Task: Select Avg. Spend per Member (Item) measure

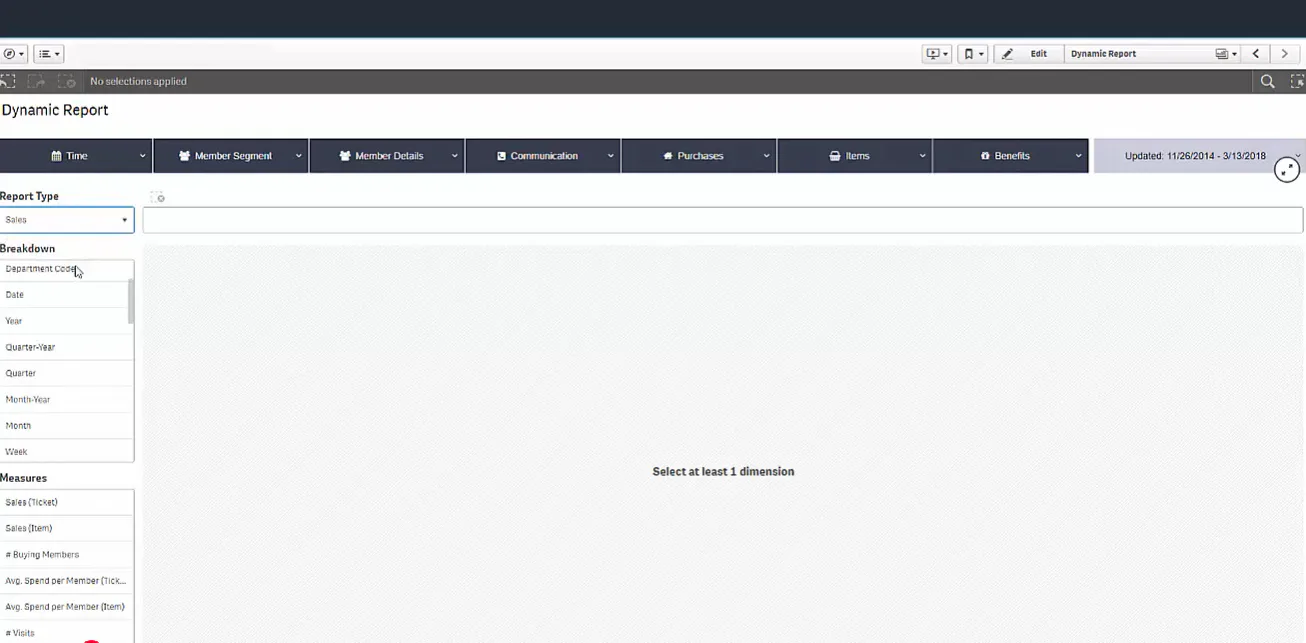Action: point(67,606)
